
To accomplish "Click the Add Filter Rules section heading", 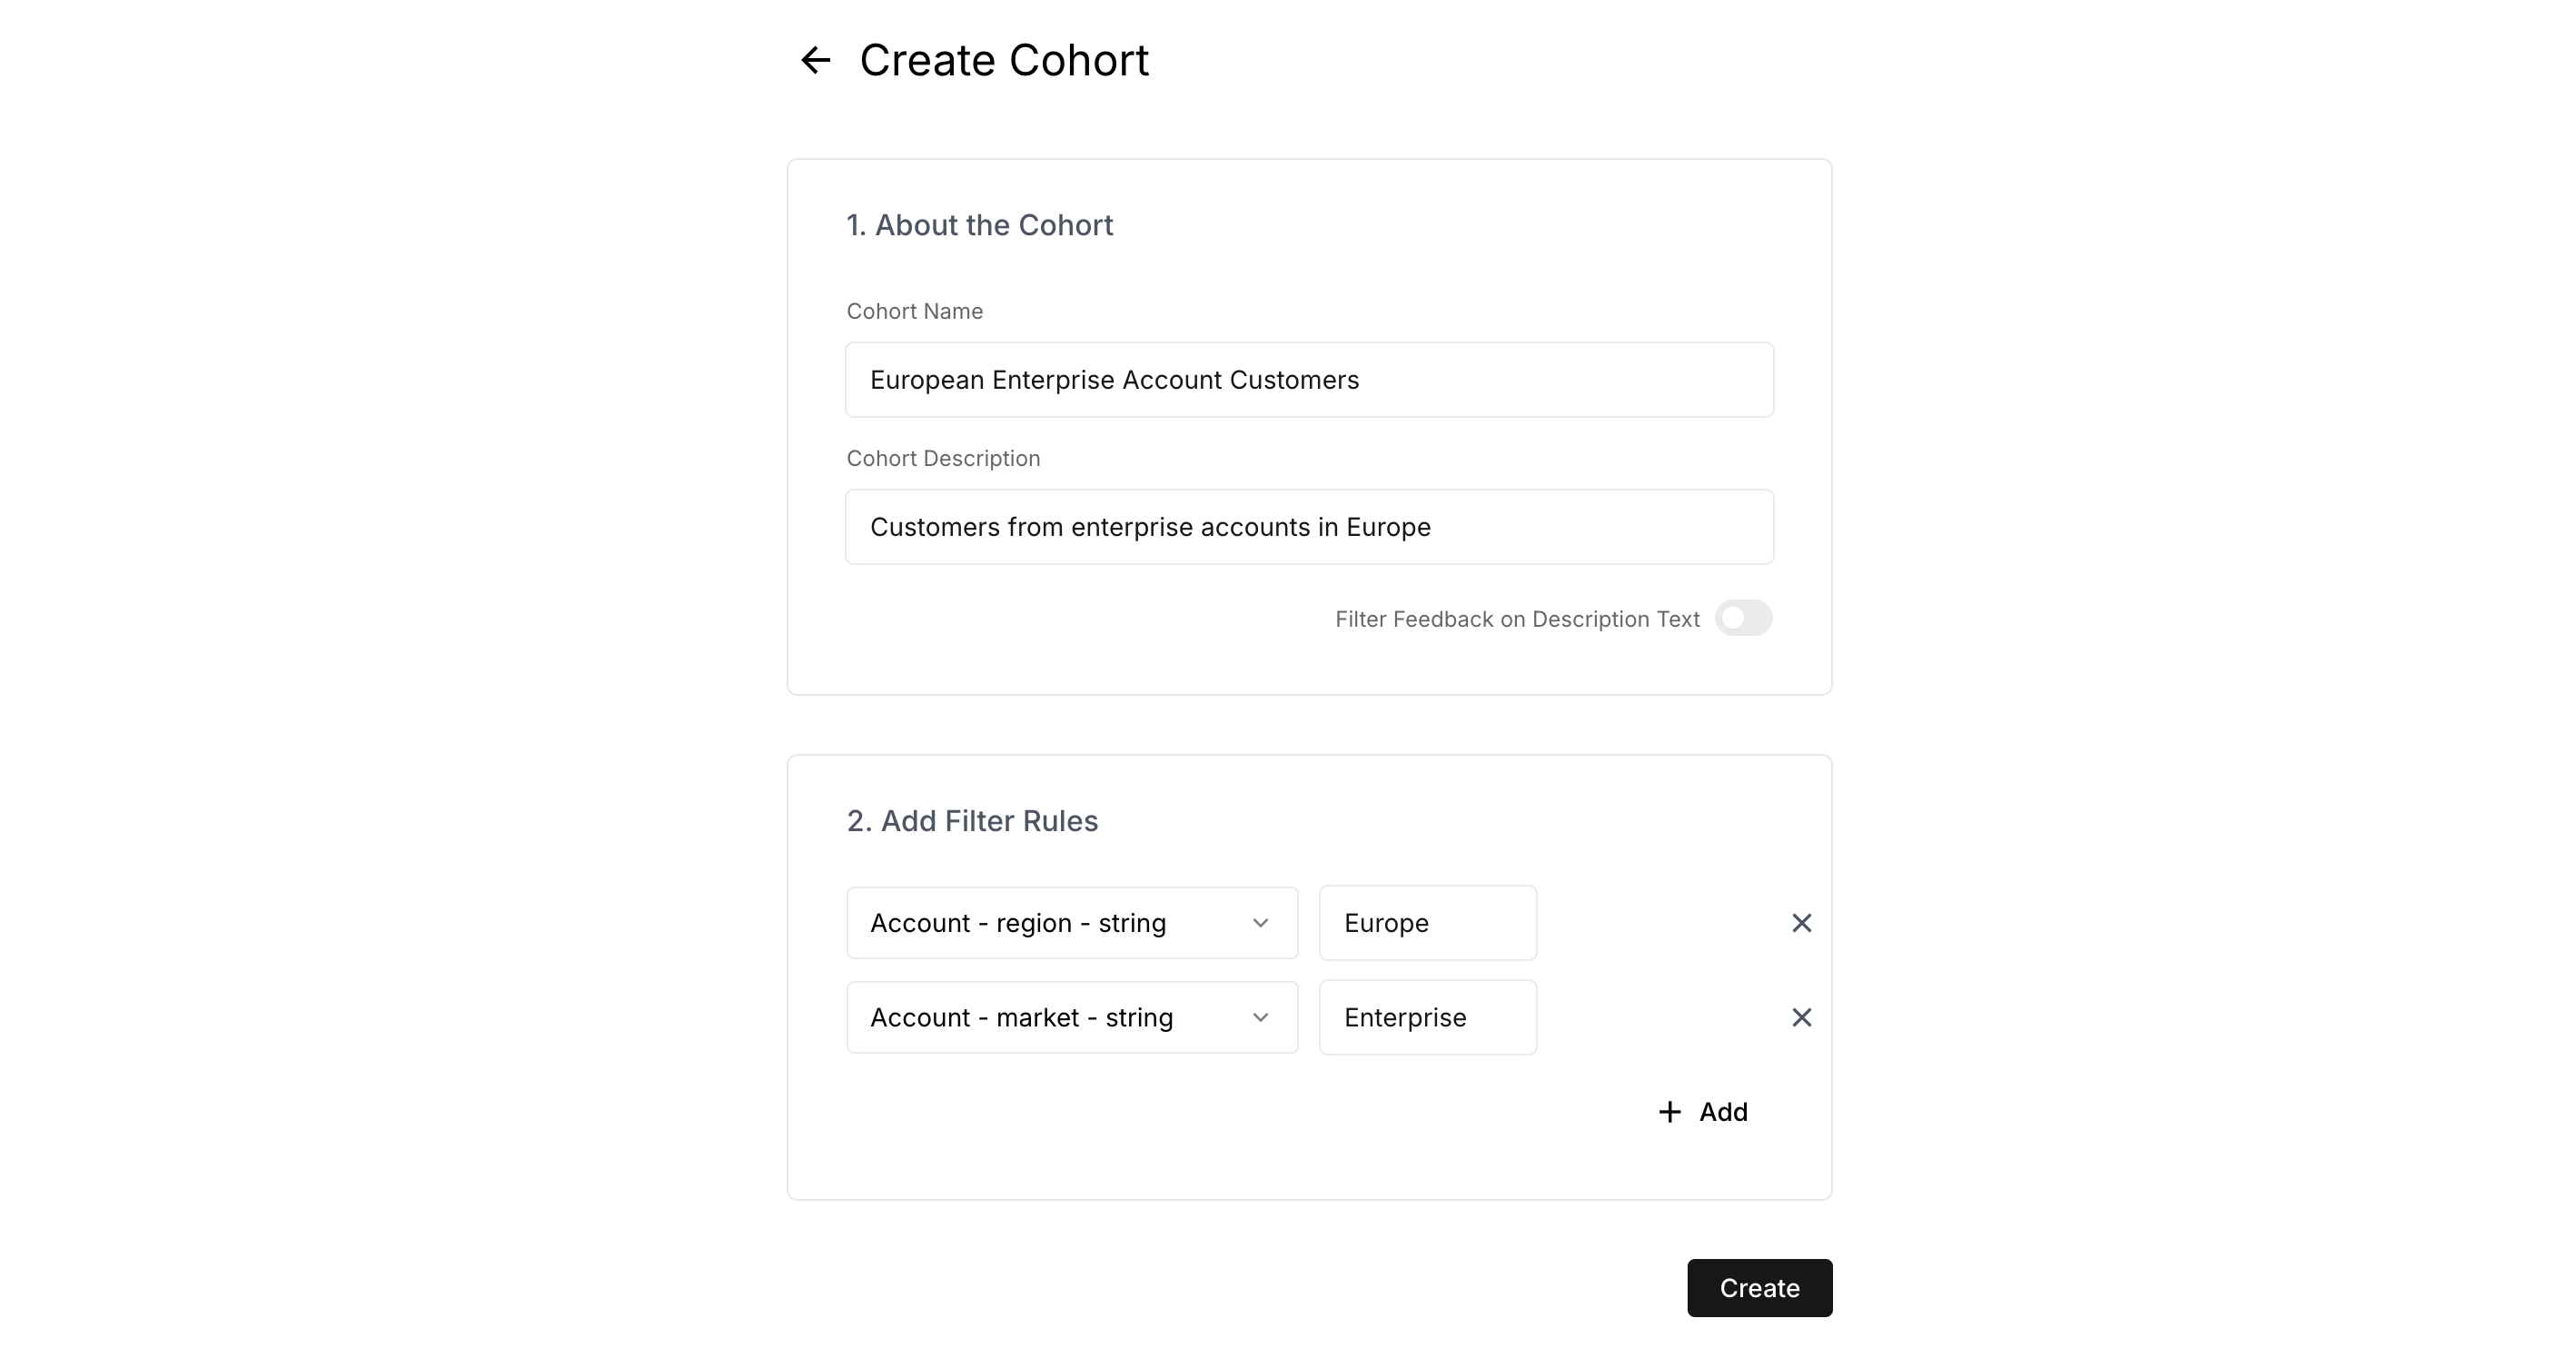I will 972,821.
